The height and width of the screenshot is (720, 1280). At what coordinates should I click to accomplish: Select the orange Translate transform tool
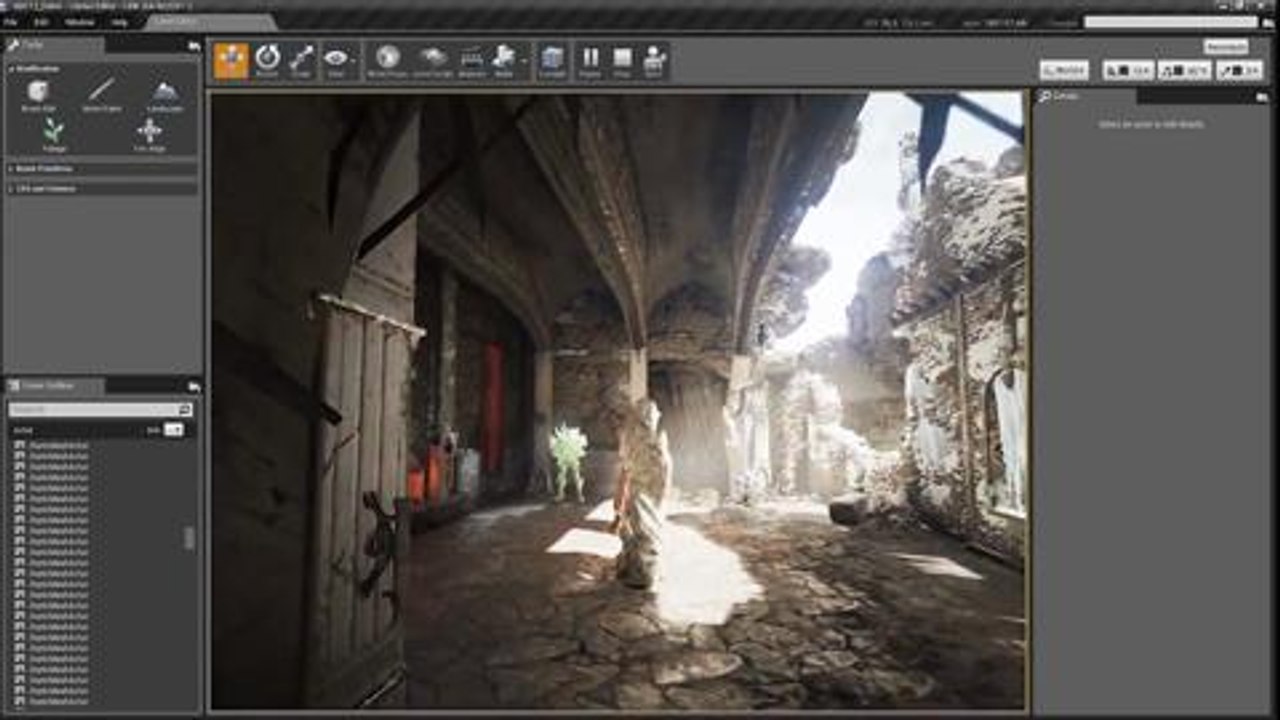(x=231, y=60)
